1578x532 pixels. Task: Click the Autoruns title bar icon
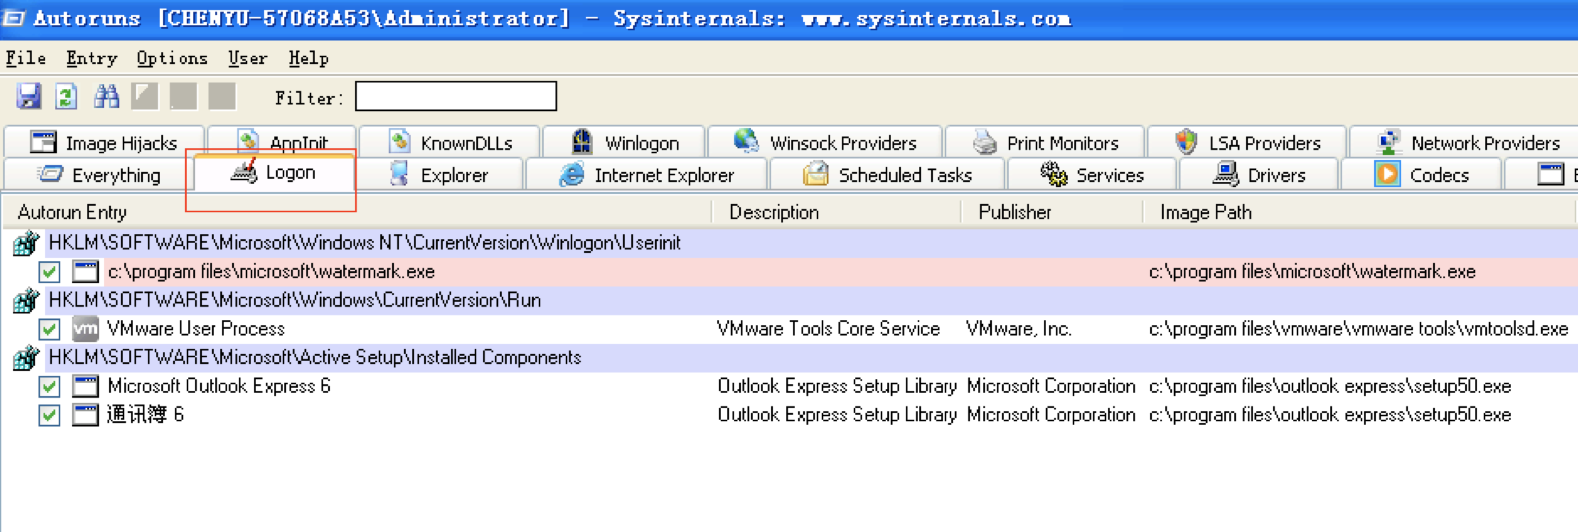click(14, 18)
